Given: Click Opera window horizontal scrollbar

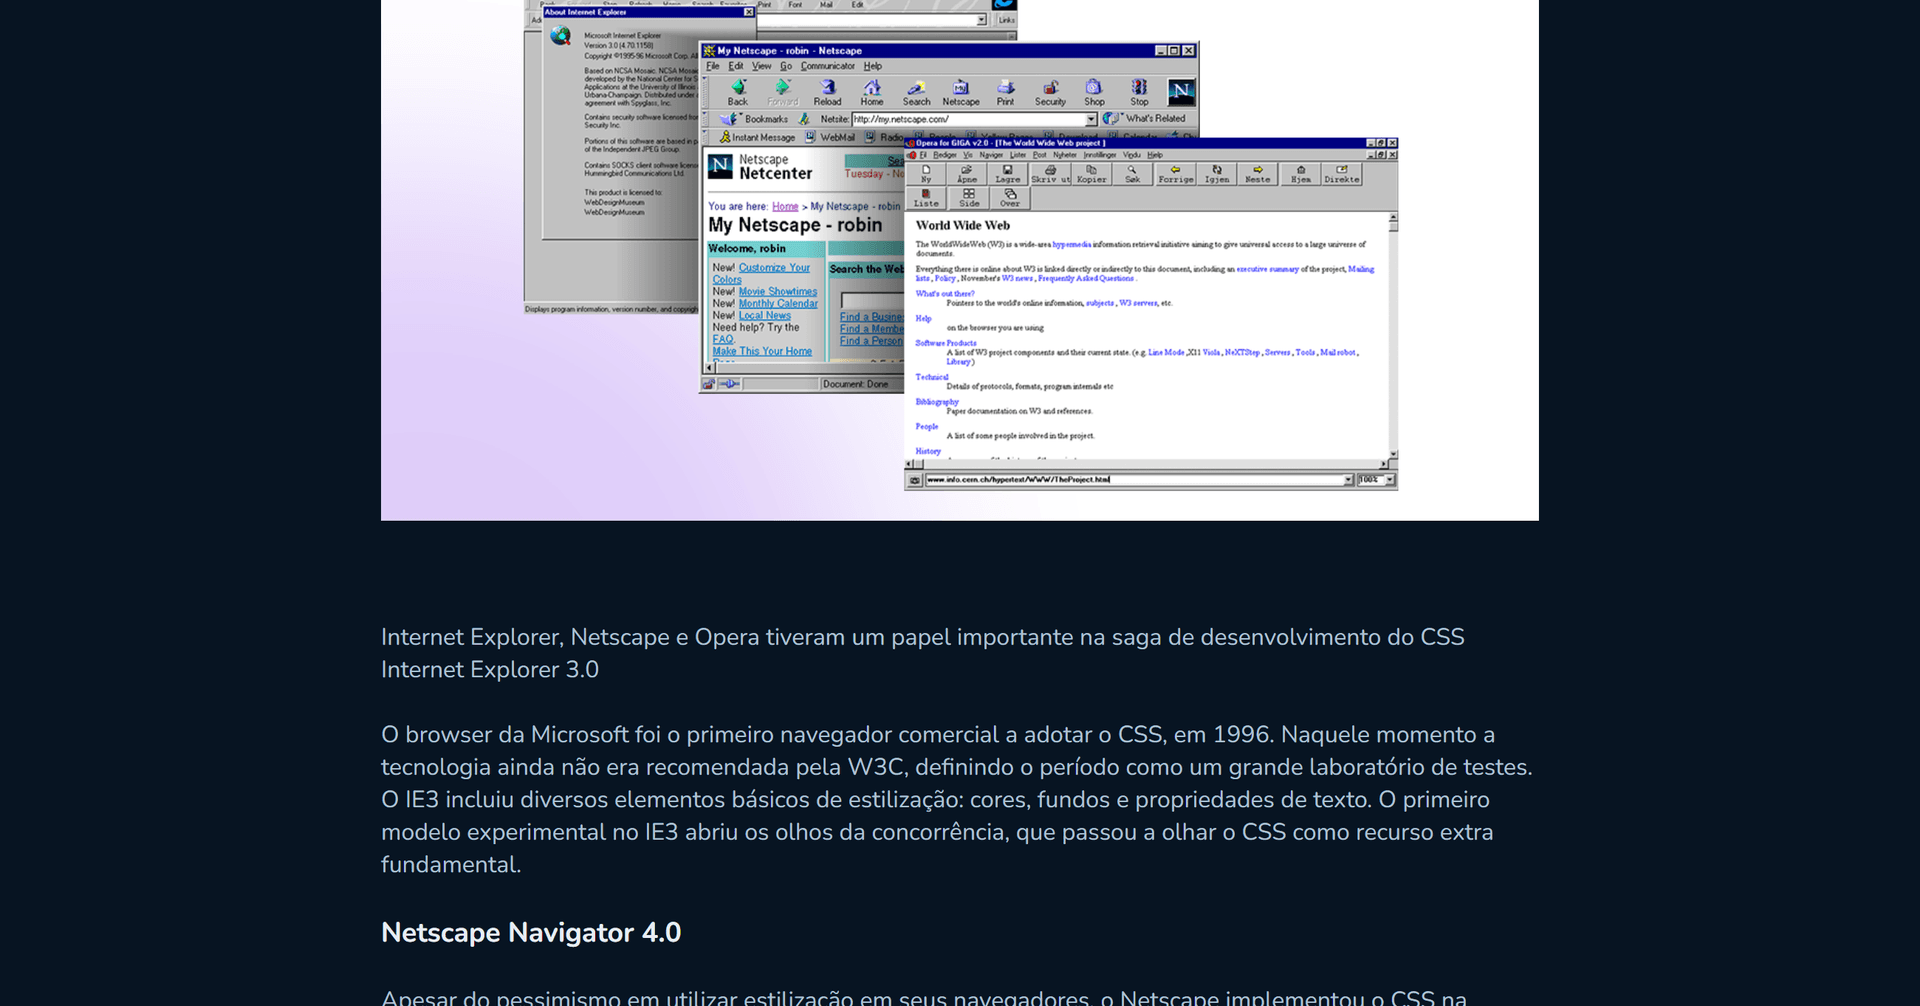Looking at the screenshot, I should click(1147, 464).
